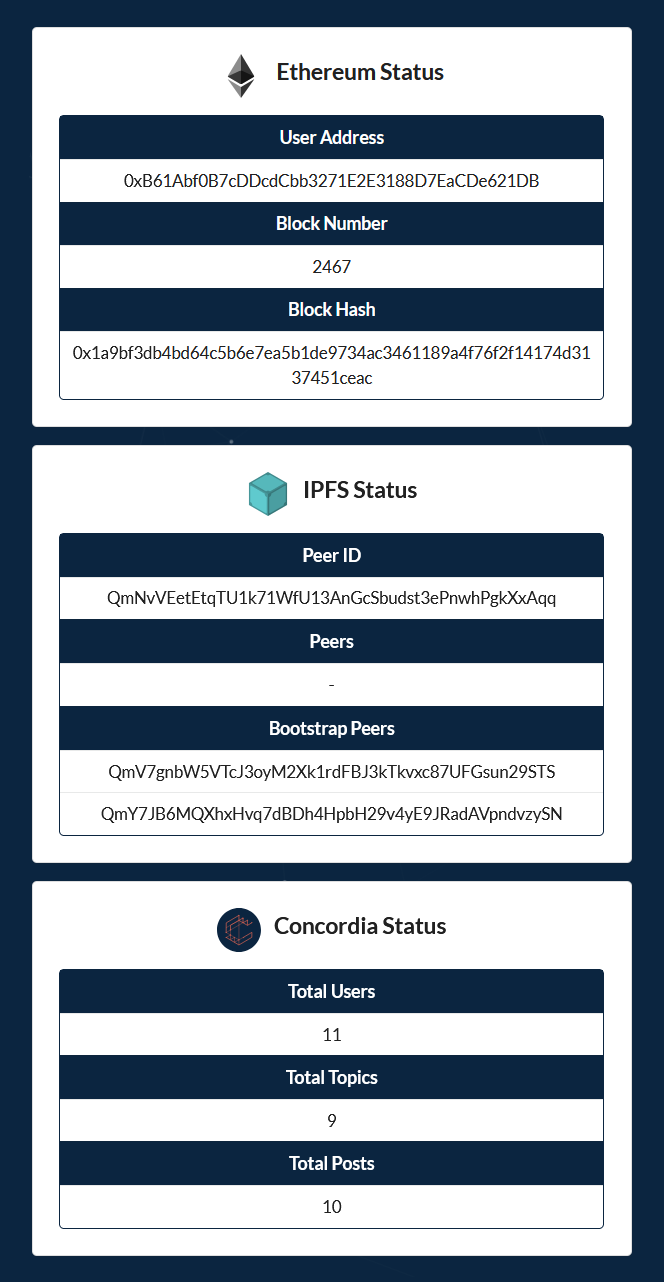Image resolution: width=664 pixels, height=1282 pixels.
Task: Click the Peer ID value starting QmNvVEet
Action: (332, 599)
